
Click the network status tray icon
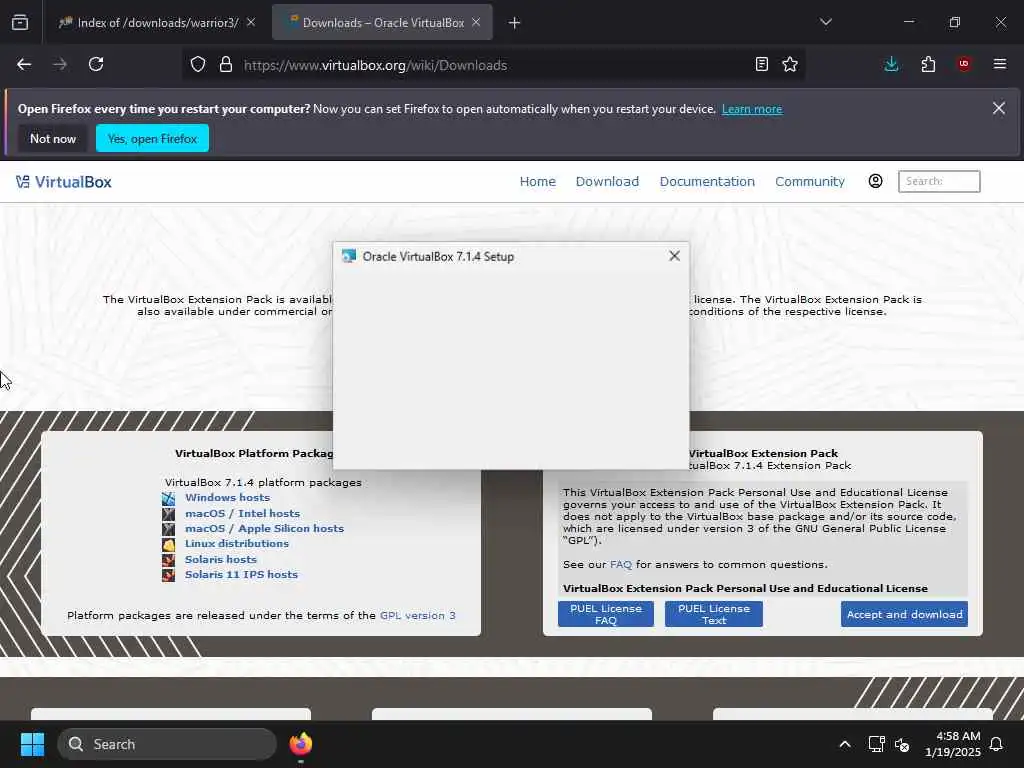[x=876, y=744]
